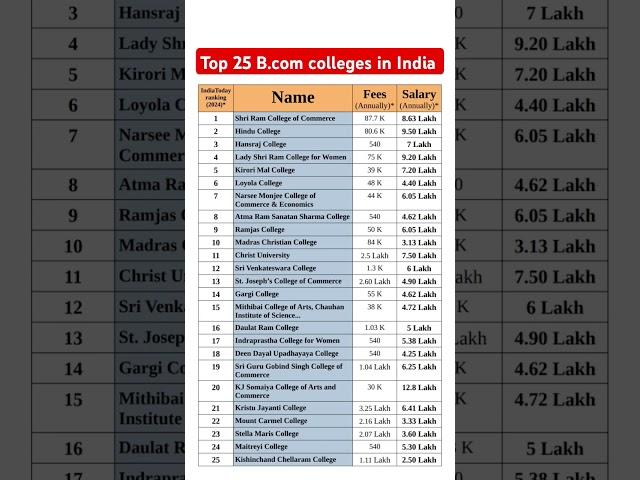Click the '87.7 K' fees value

click(x=374, y=118)
